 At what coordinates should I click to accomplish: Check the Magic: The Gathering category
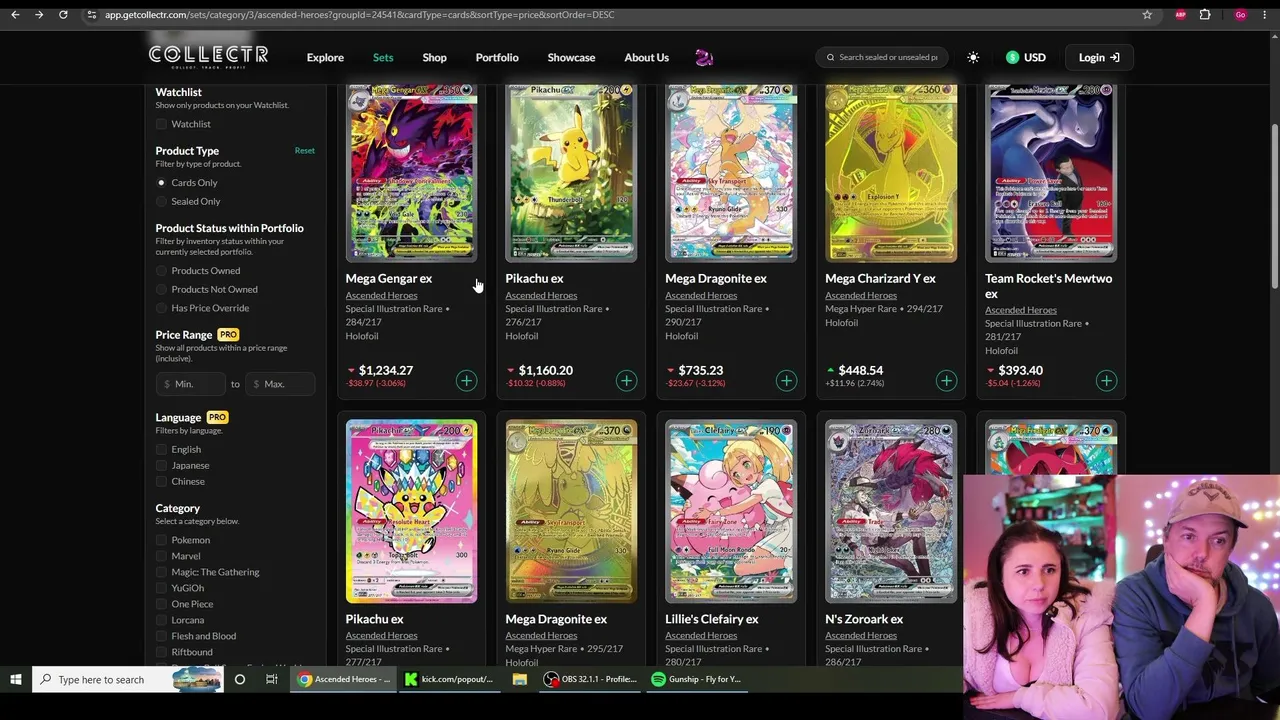161,572
